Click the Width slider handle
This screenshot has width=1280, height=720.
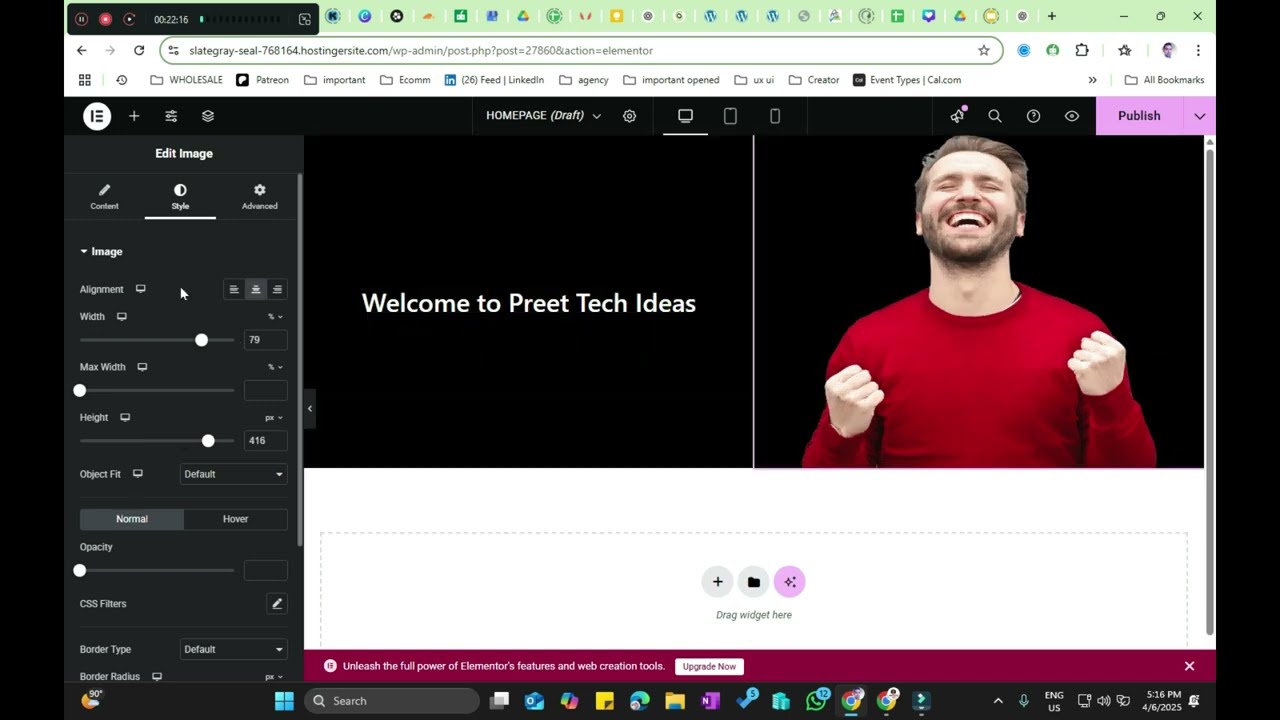[201, 340]
